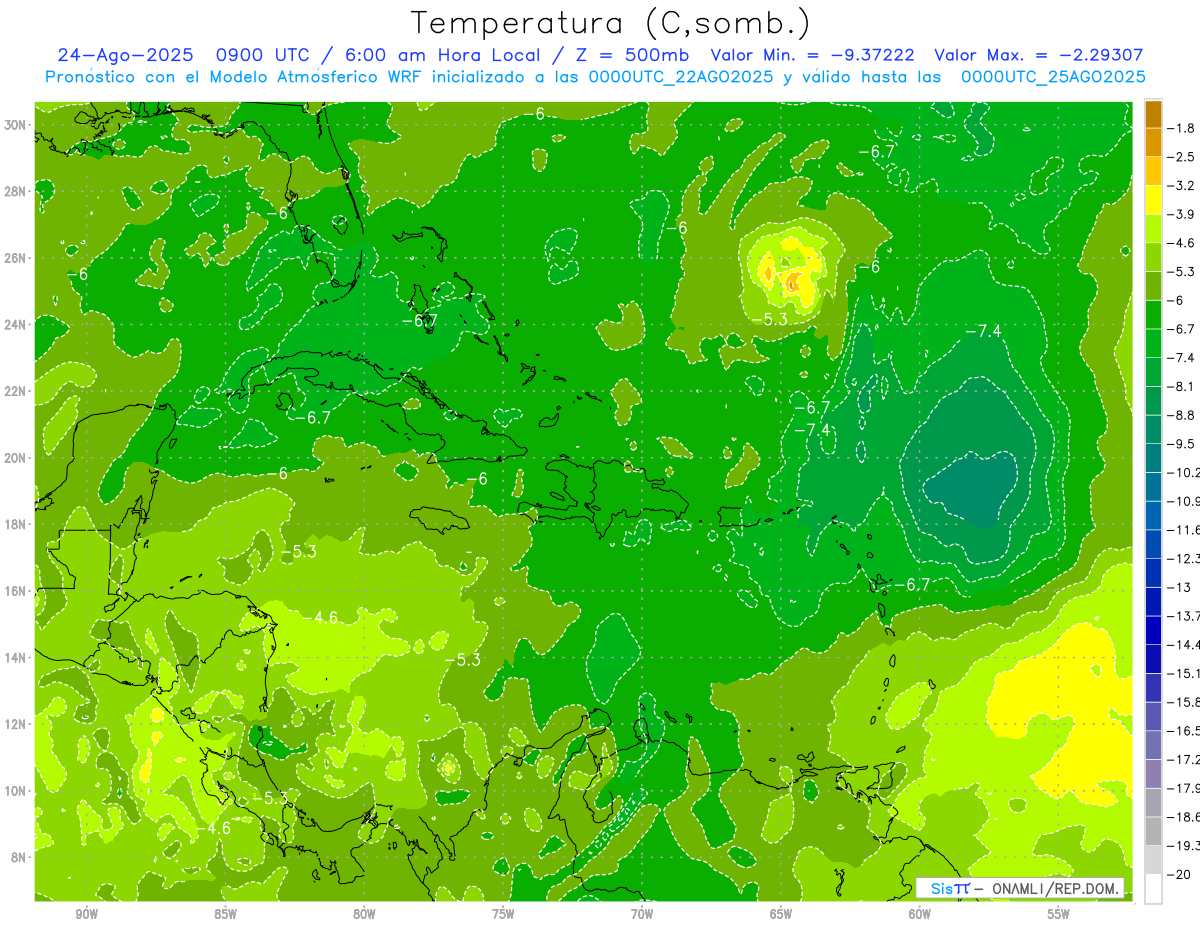Click the 22N latitude axis label

coord(16,391)
